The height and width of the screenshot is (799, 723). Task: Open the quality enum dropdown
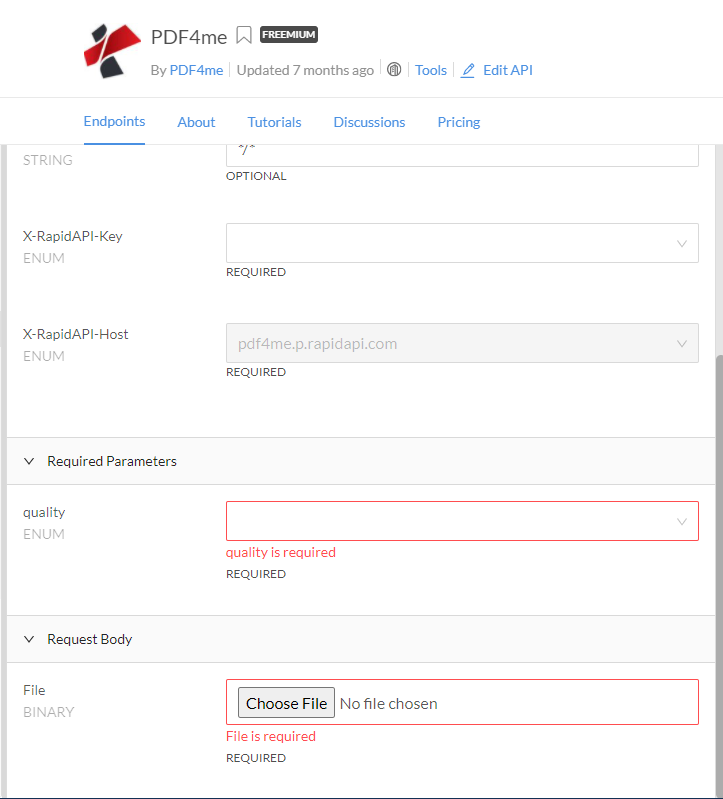tap(462, 521)
